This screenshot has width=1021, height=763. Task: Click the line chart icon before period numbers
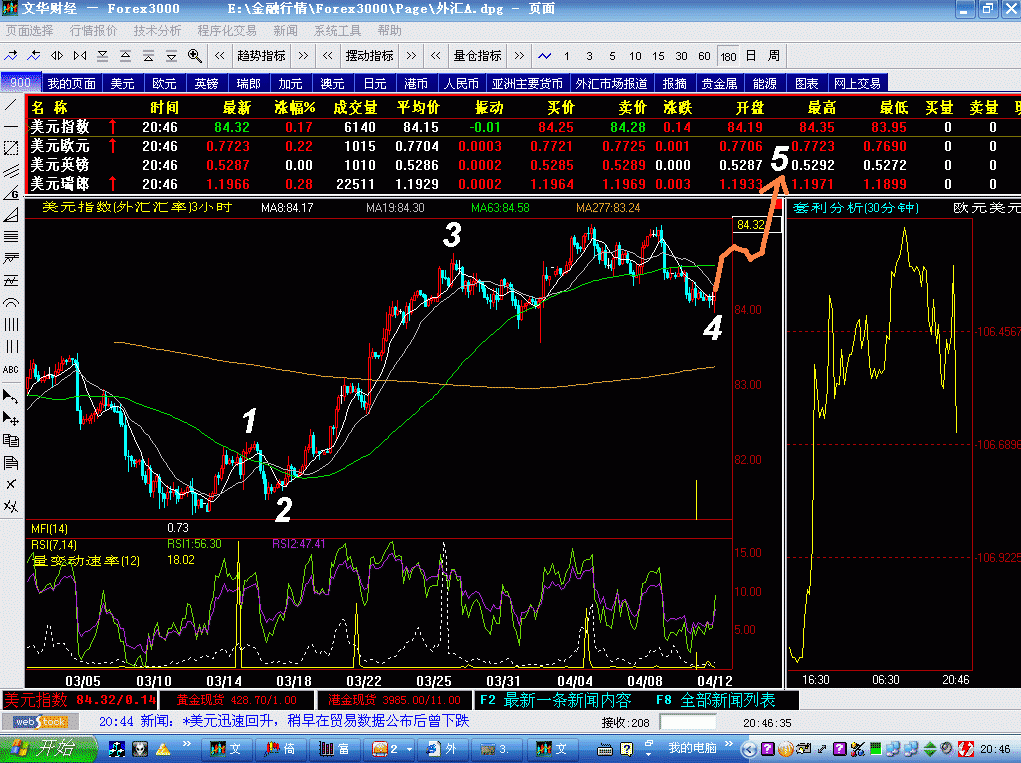pos(545,55)
